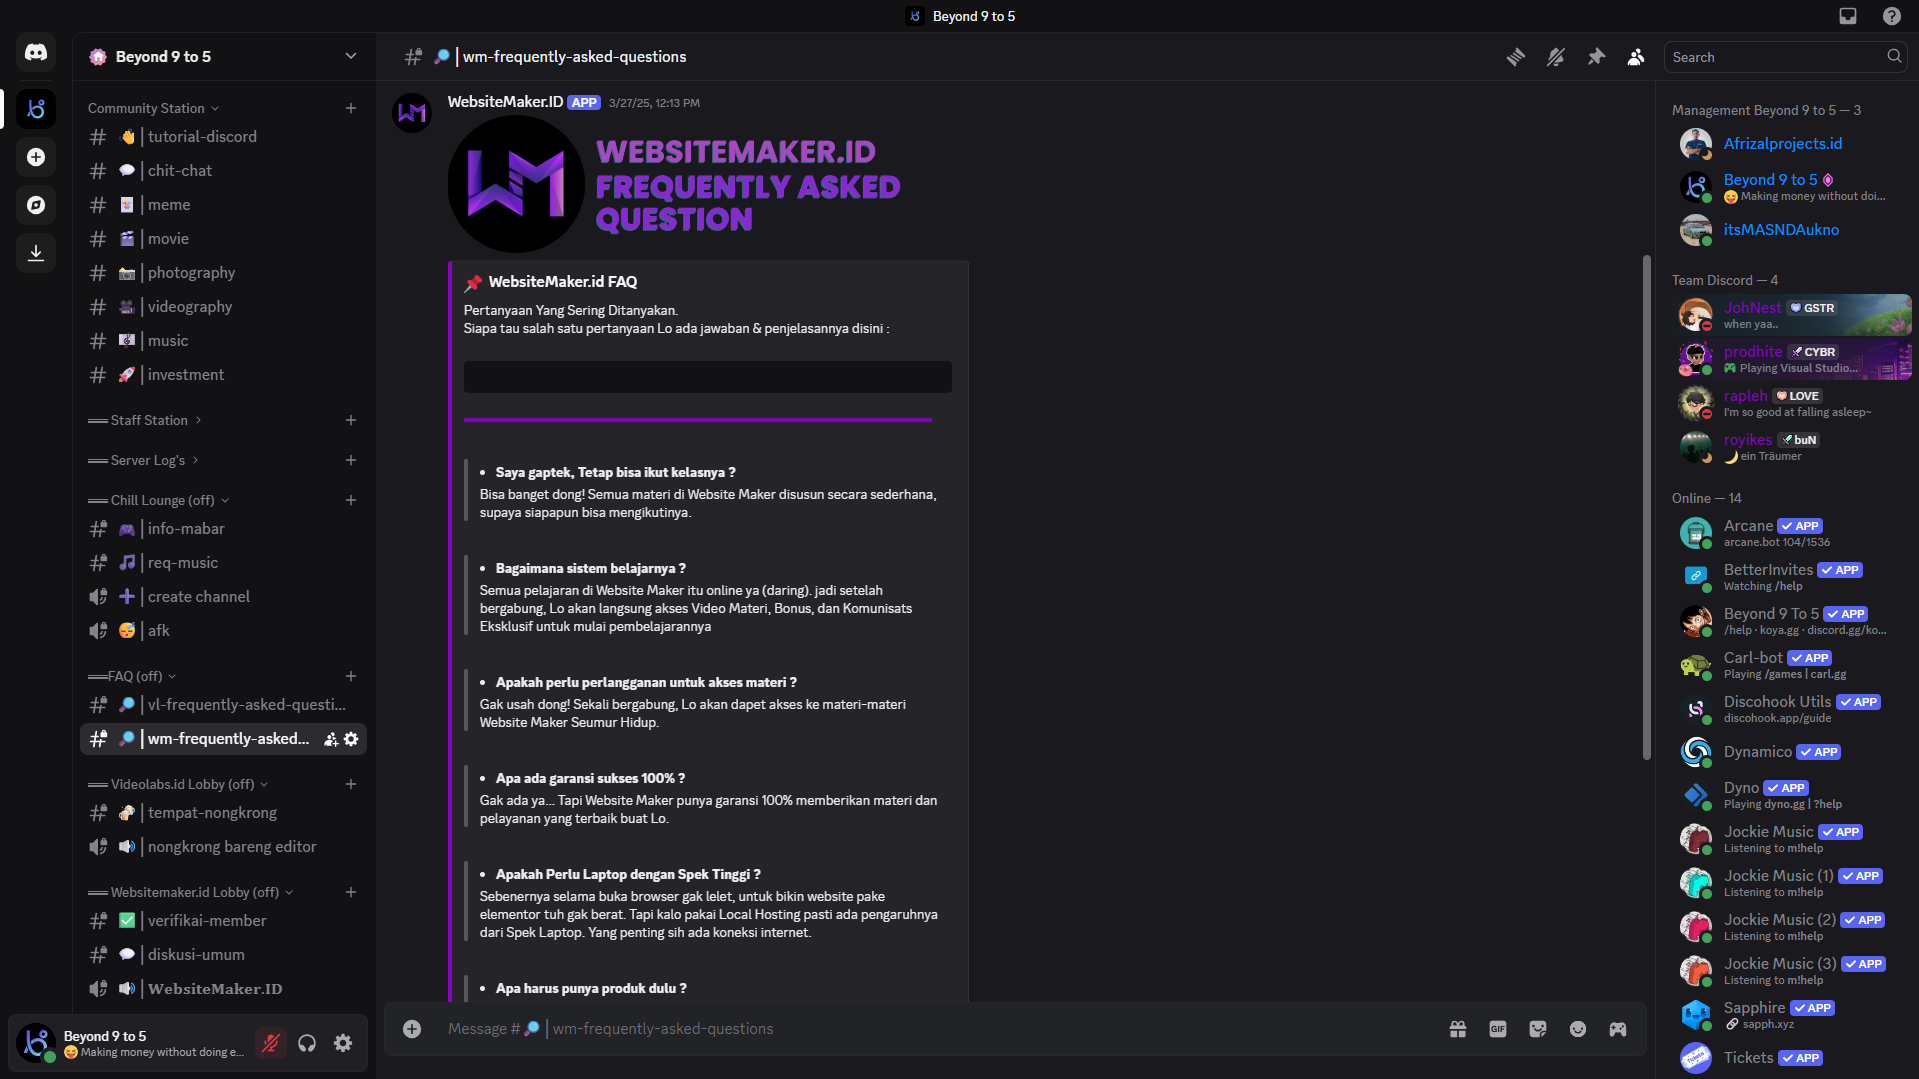Open Download Apps icon
This screenshot has height=1079, width=1919.
[x=36, y=253]
